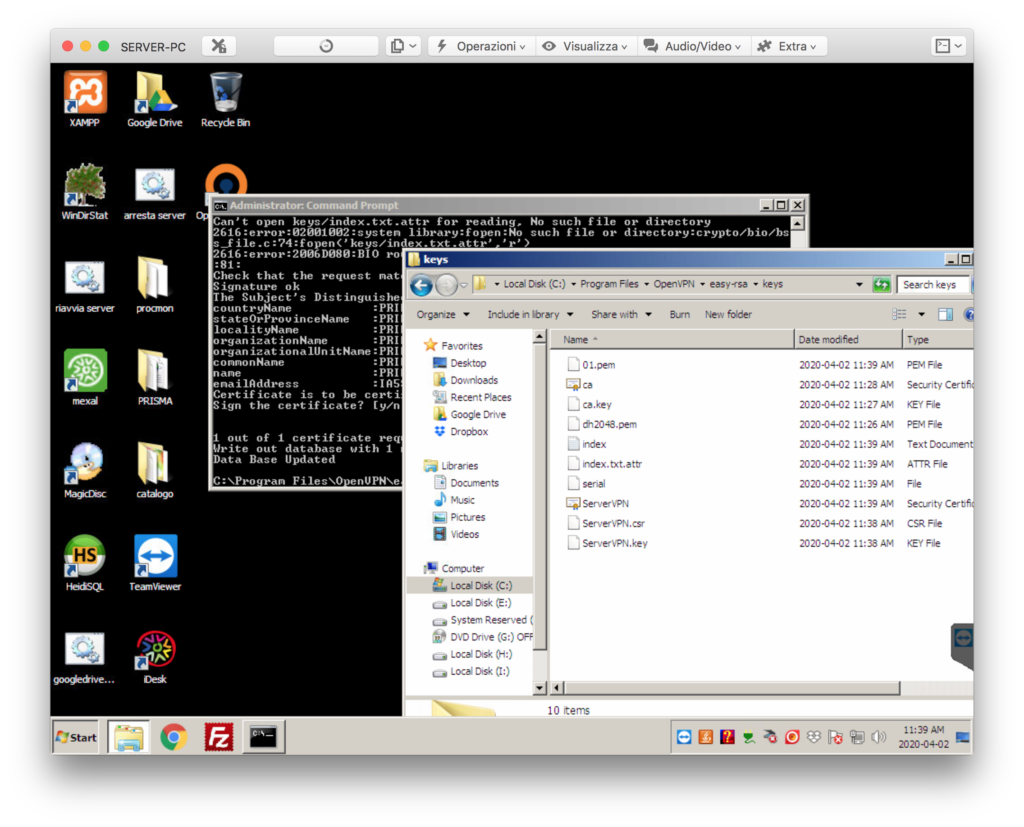Select the ca.key file
The height and width of the screenshot is (827, 1024).
pos(589,404)
